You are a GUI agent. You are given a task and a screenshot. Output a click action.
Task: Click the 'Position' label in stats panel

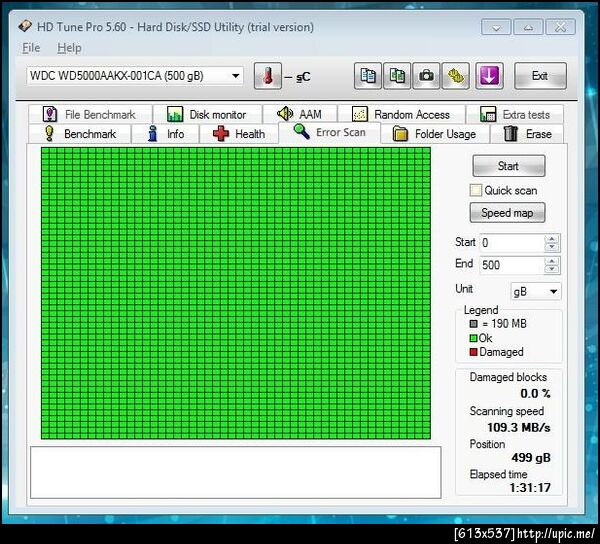click(487, 444)
